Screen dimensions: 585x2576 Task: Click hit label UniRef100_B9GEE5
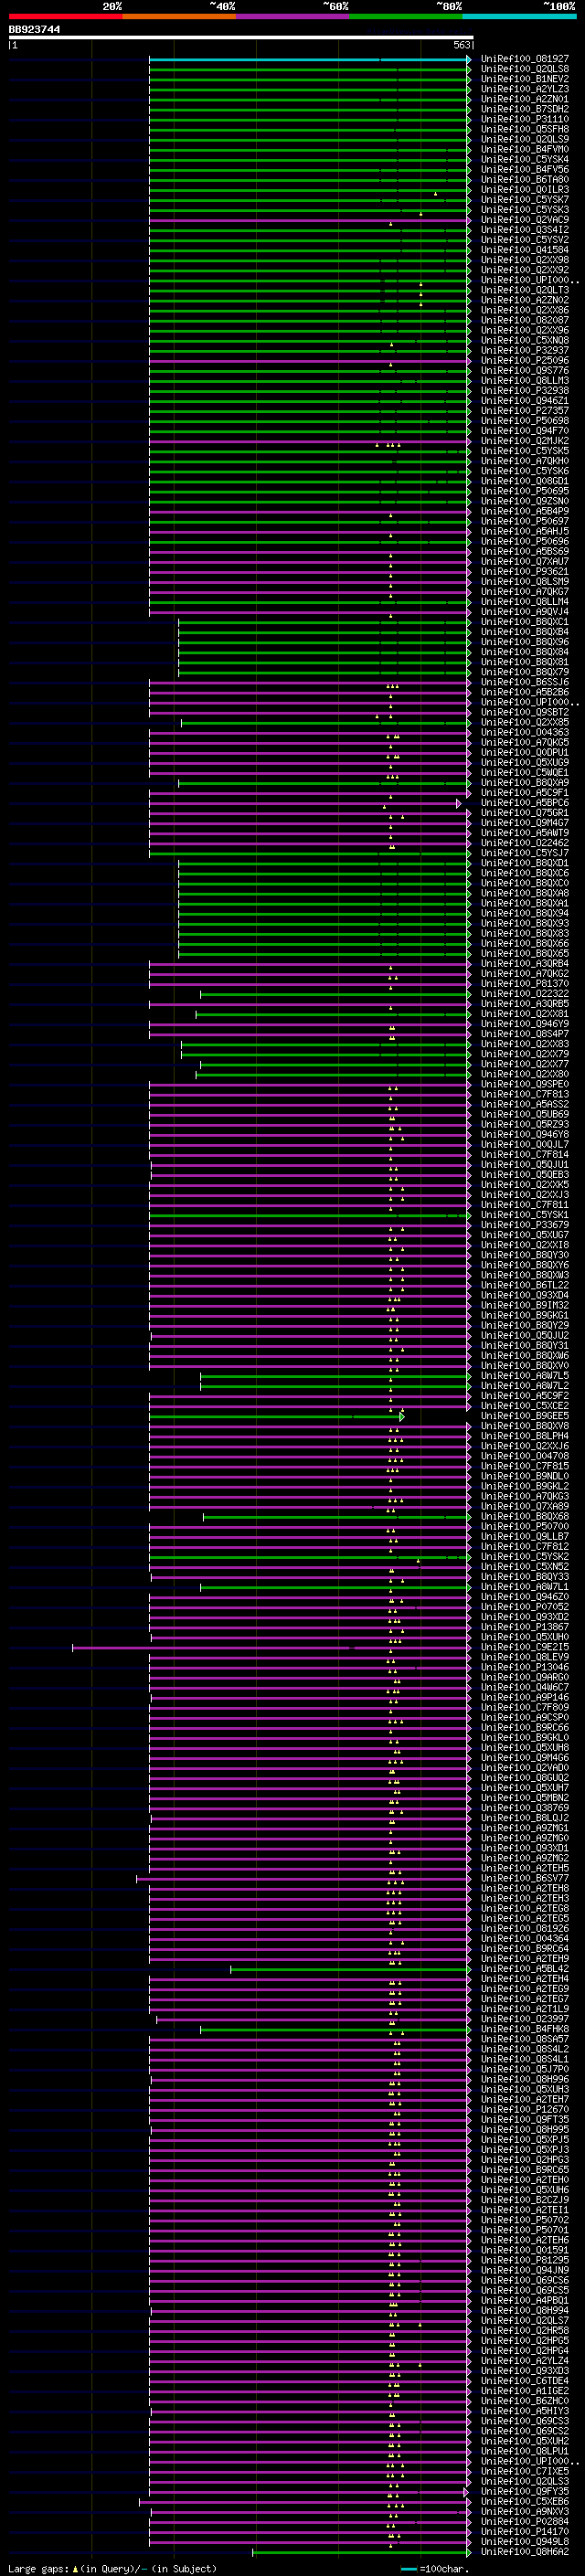[525, 1416]
